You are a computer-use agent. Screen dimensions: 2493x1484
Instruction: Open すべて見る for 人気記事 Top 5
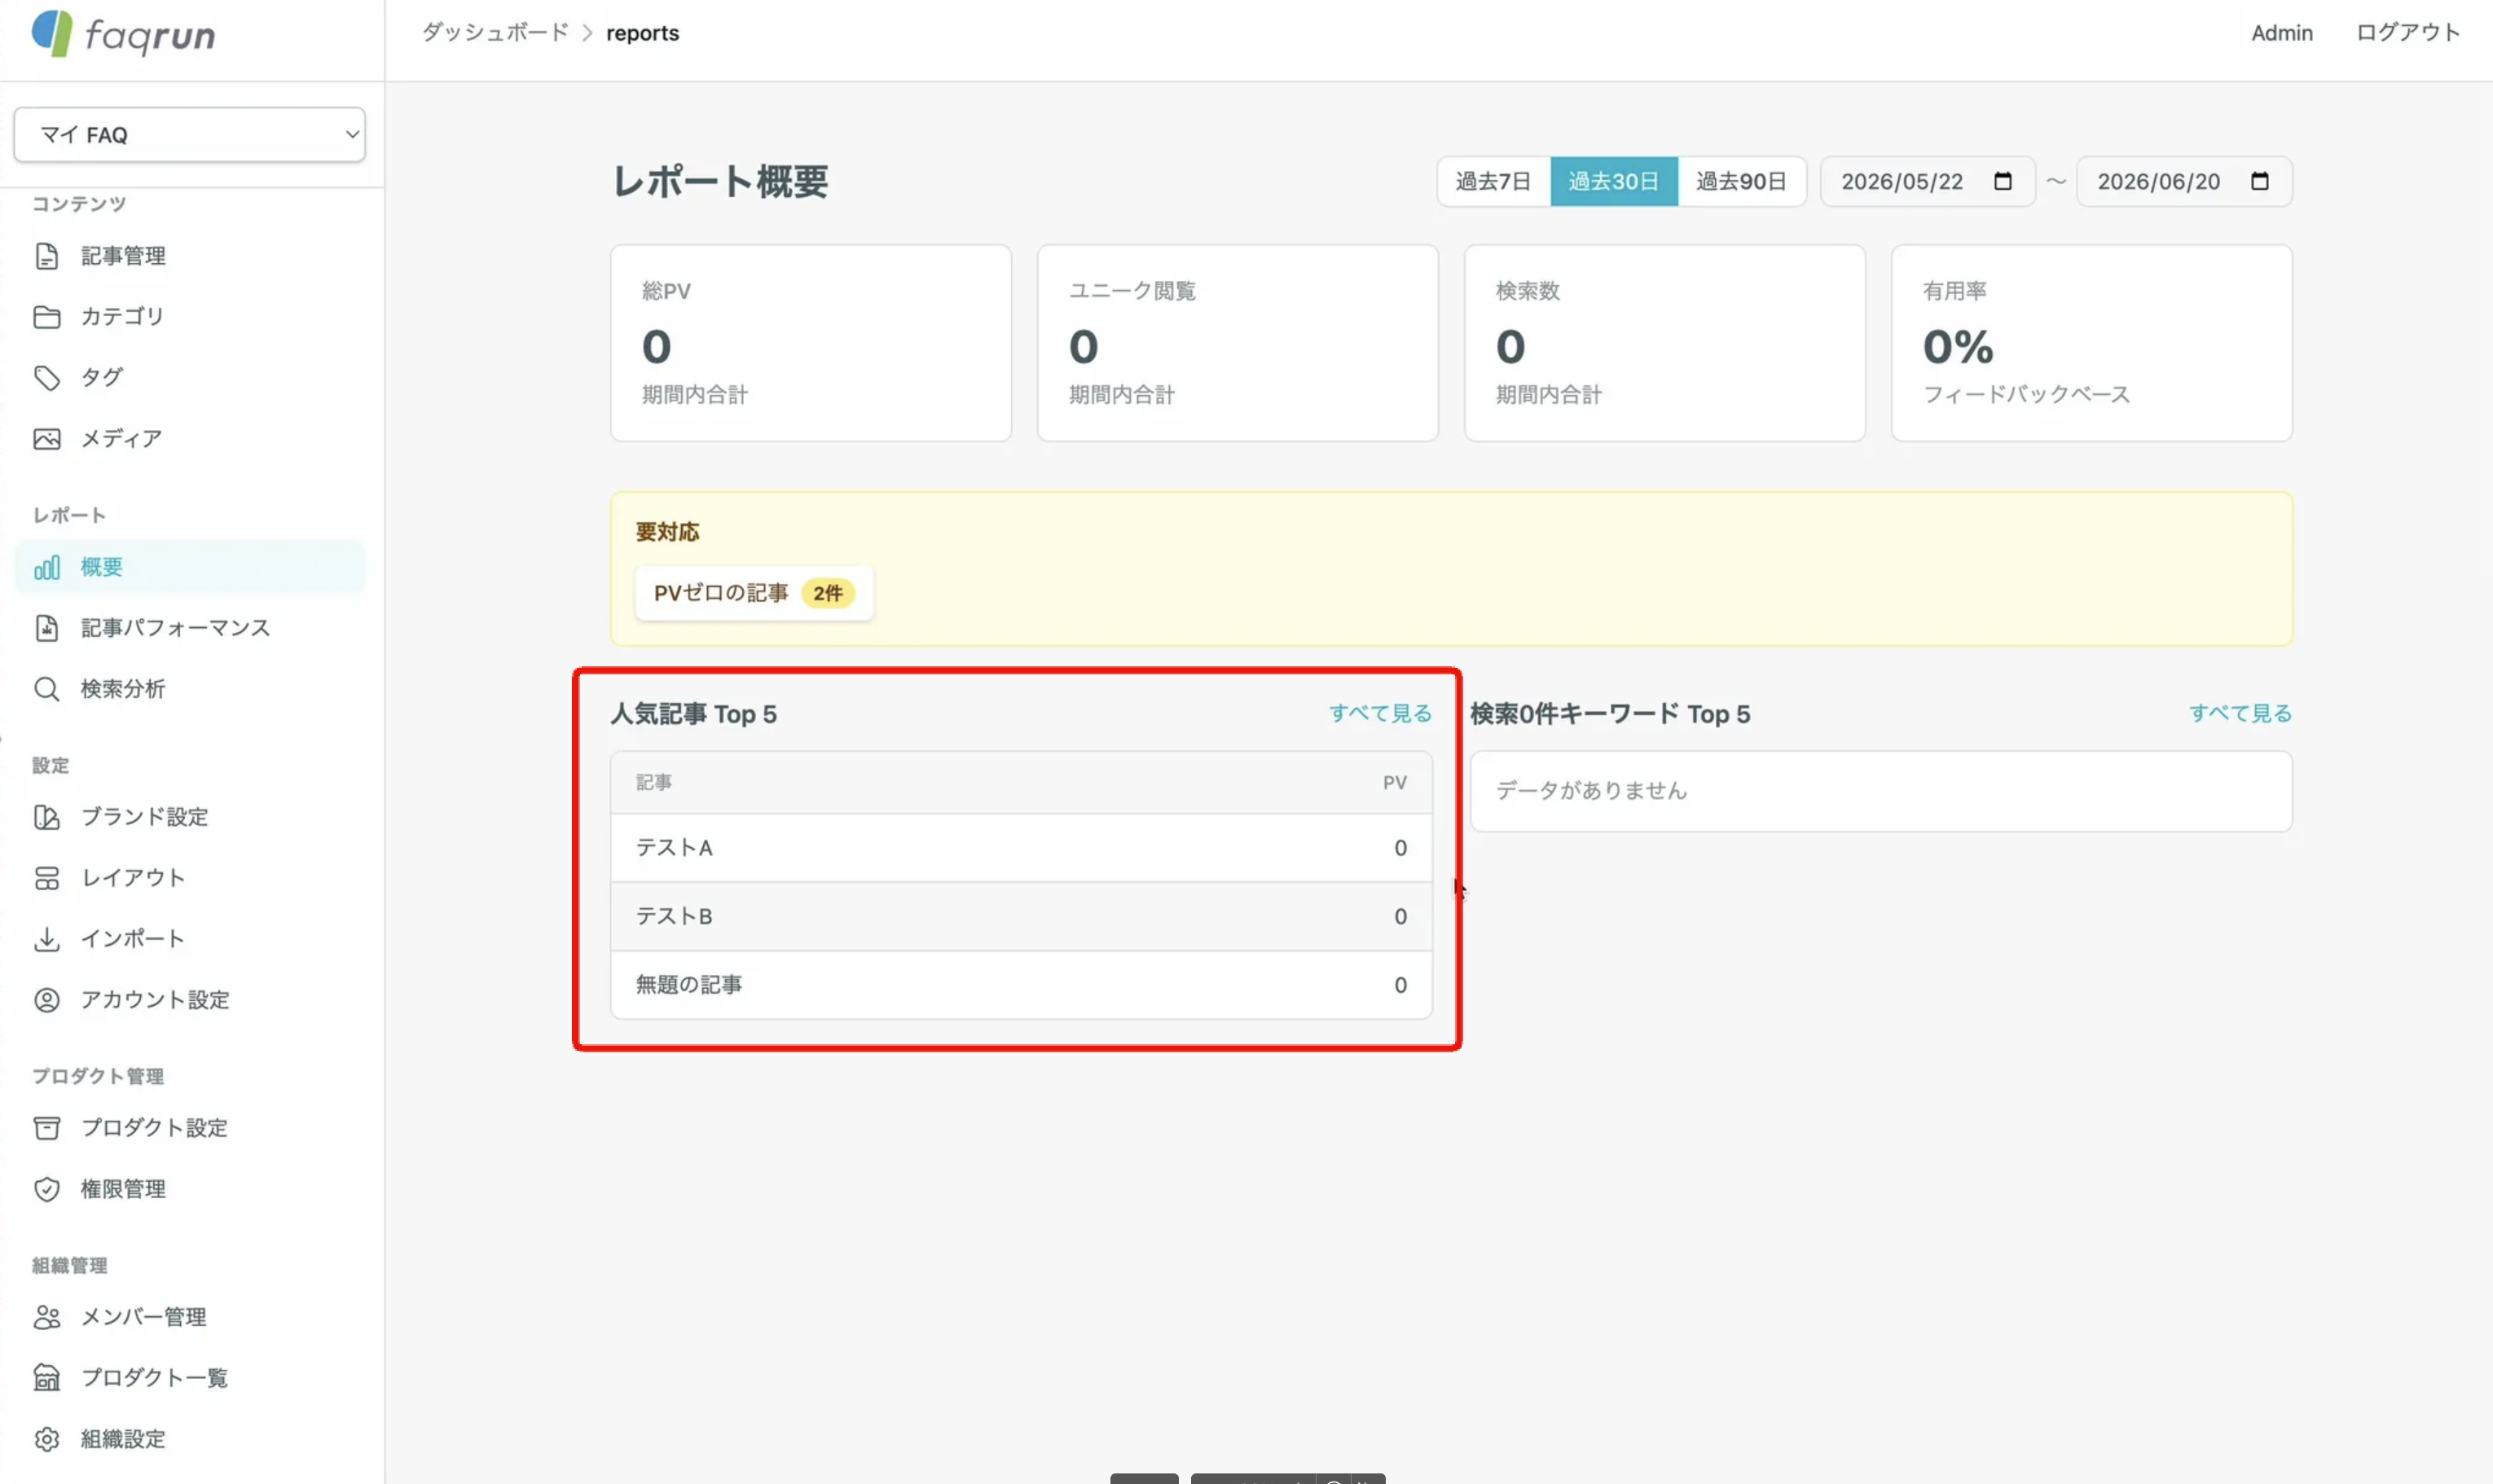[x=1380, y=713]
